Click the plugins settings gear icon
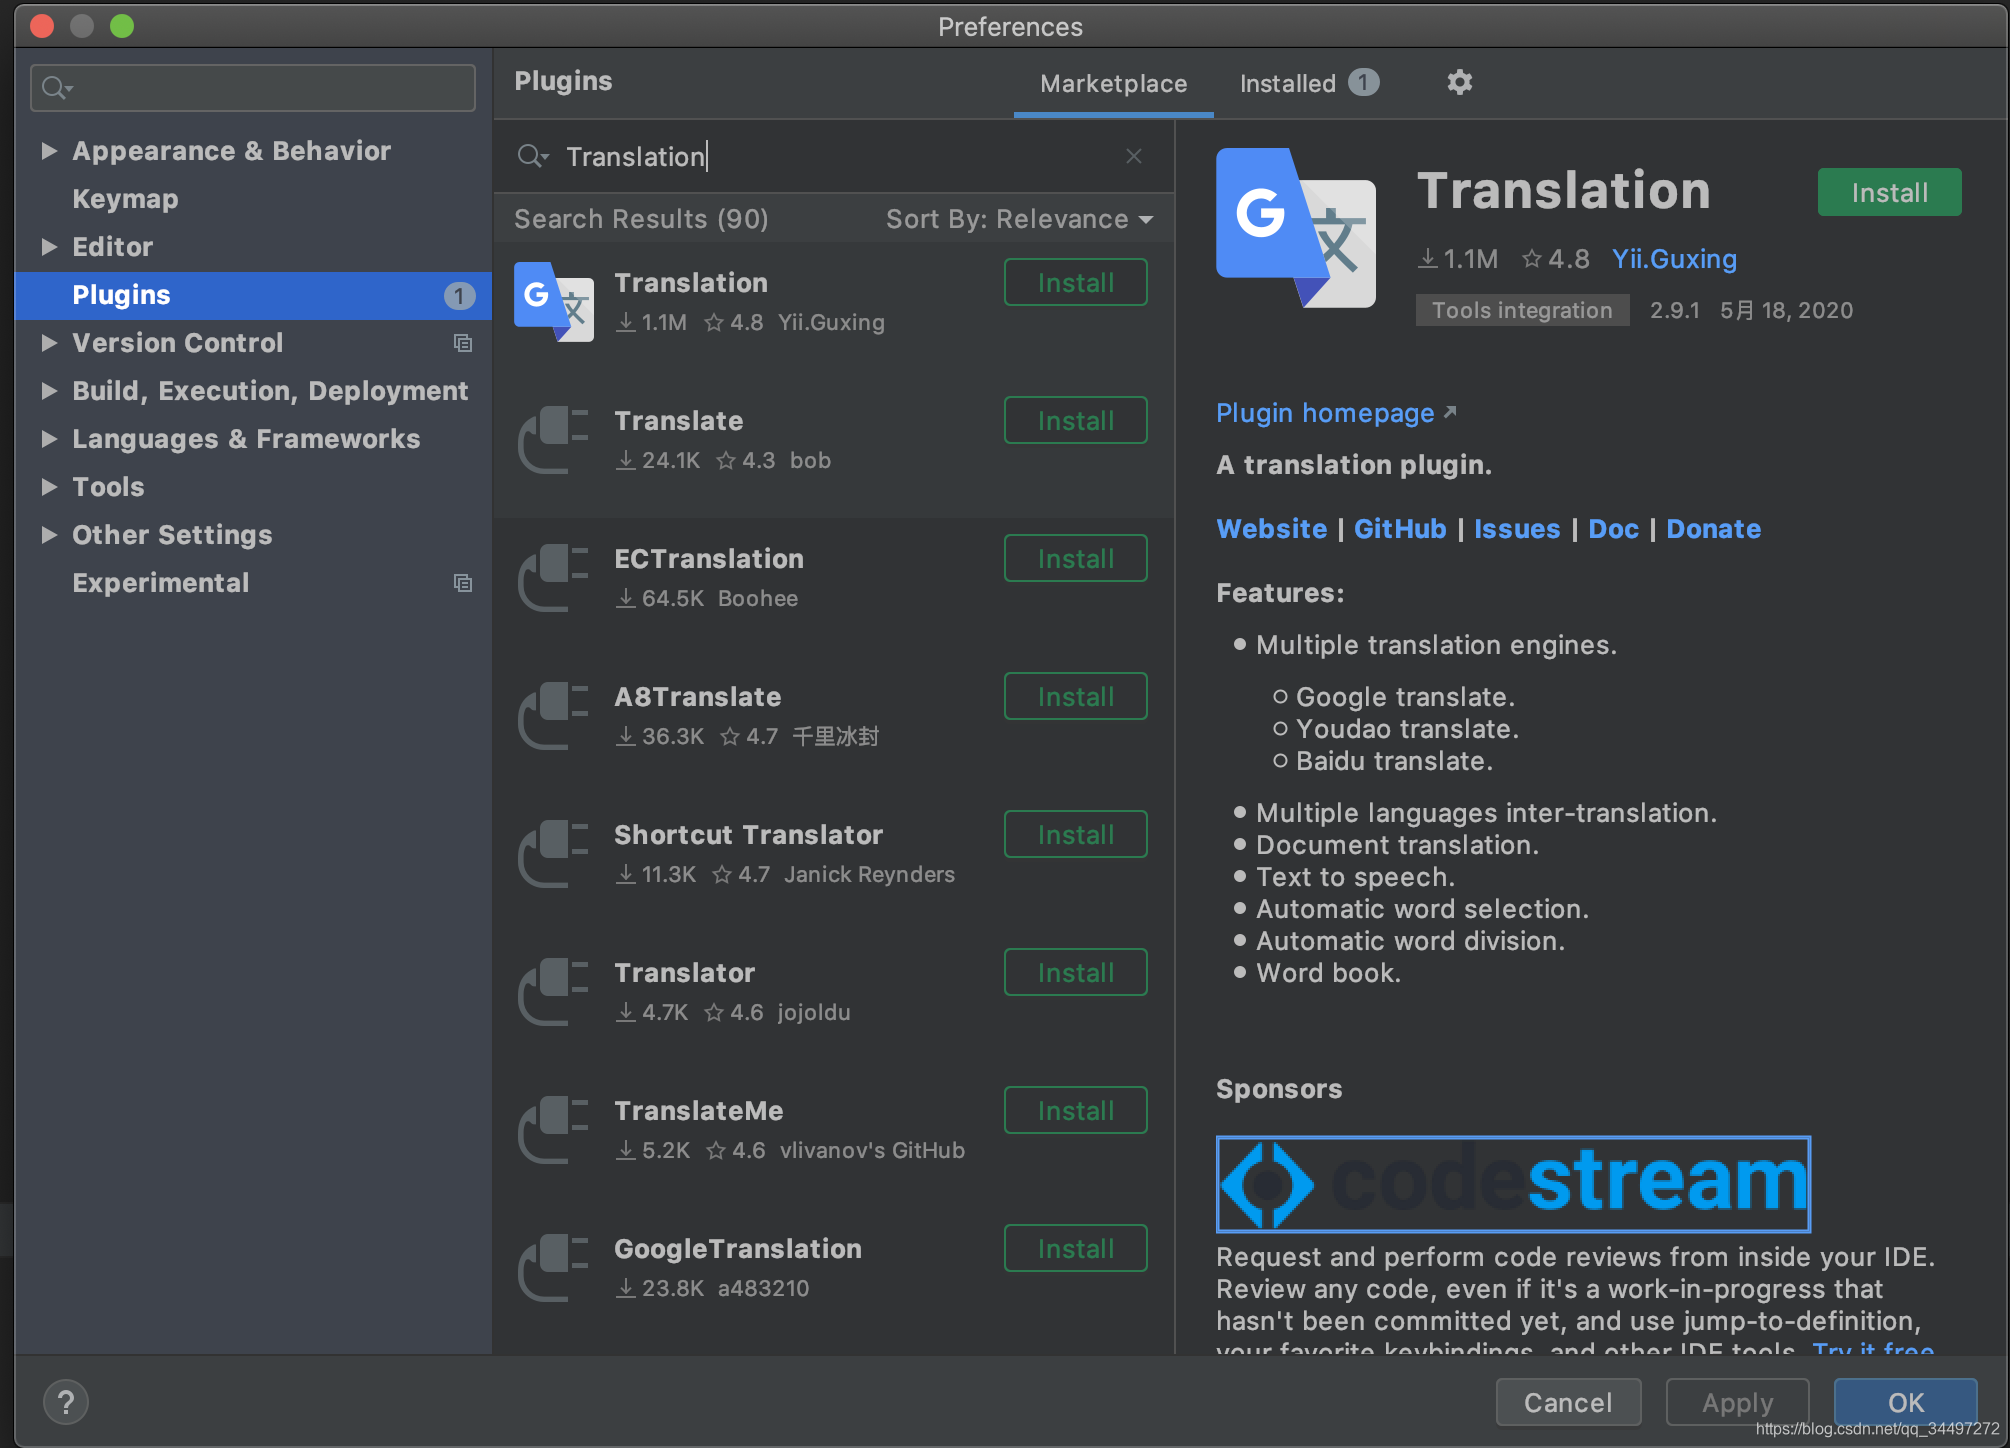2010x1448 pixels. pyautogui.click(x=1459, y=83)
